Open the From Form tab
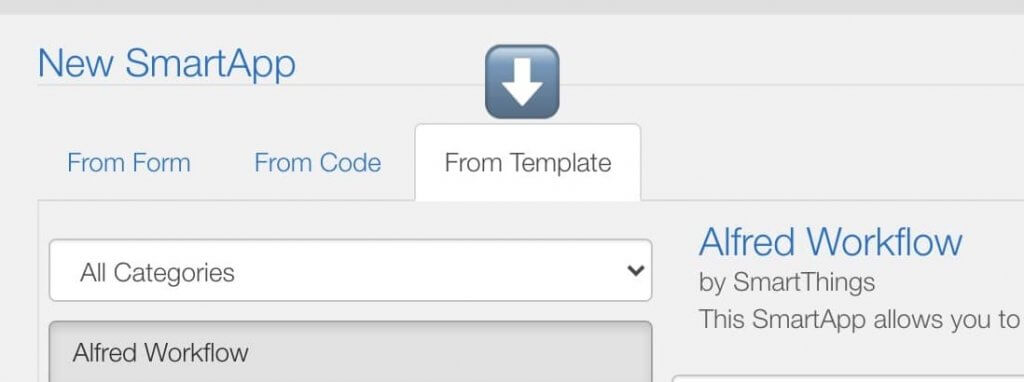Screen dimensions: 1024x382 point(129,163)
